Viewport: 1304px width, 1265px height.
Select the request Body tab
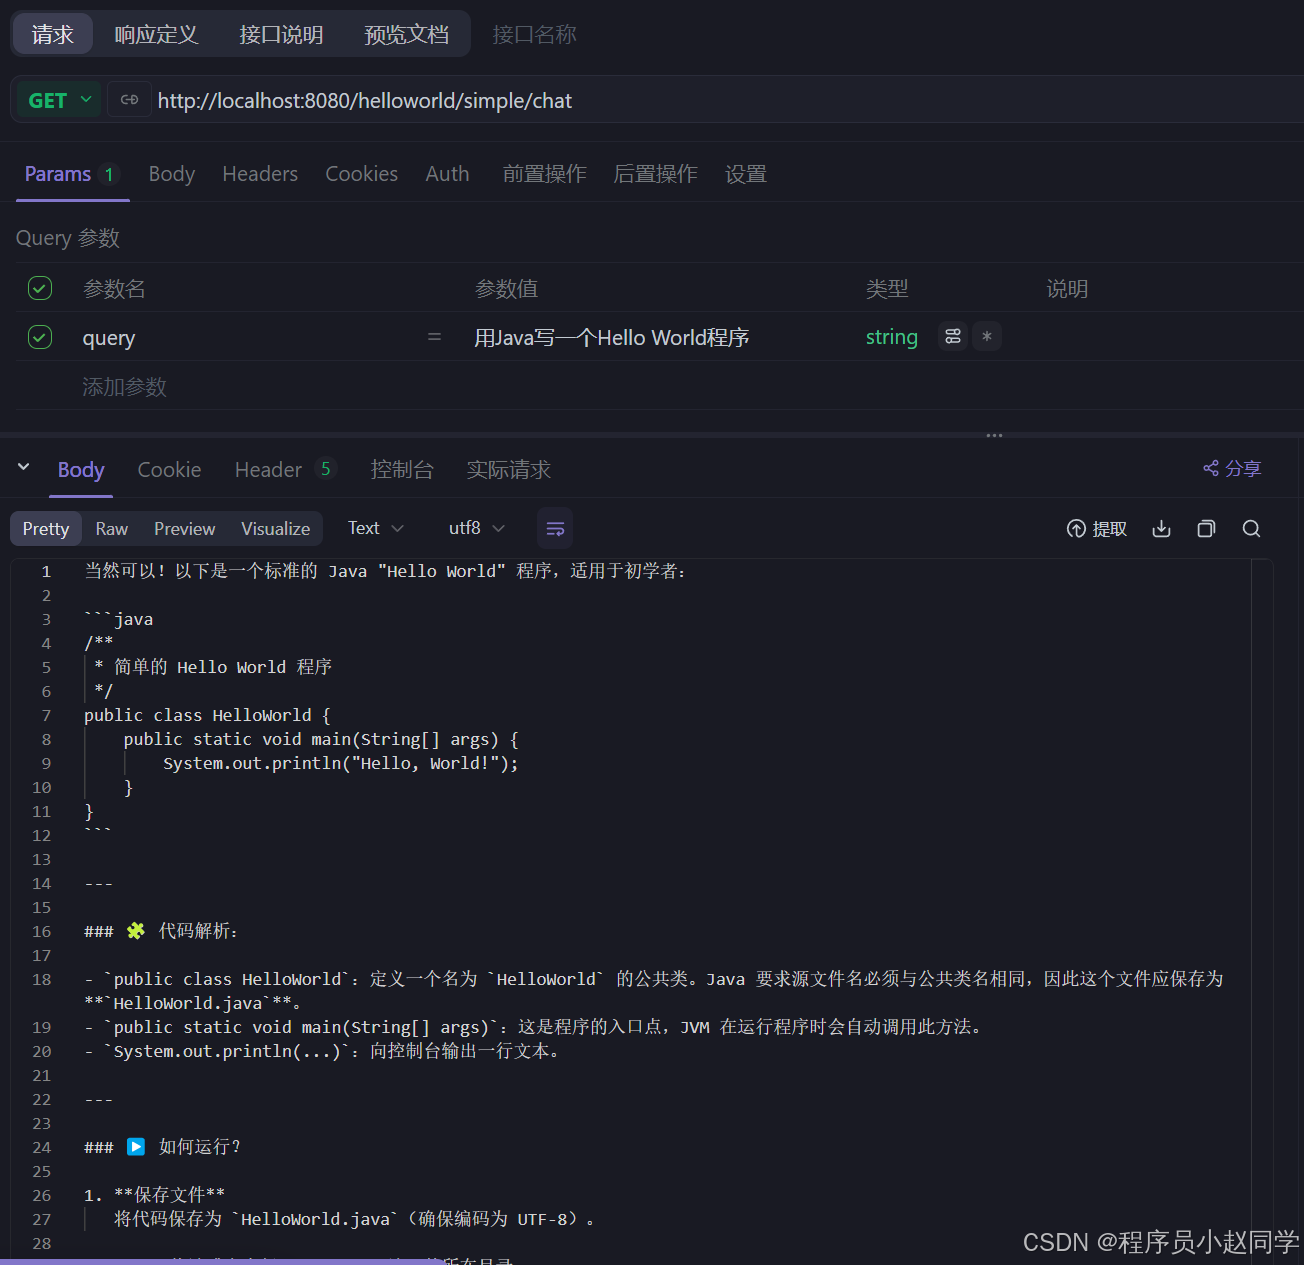click(172, 174)
